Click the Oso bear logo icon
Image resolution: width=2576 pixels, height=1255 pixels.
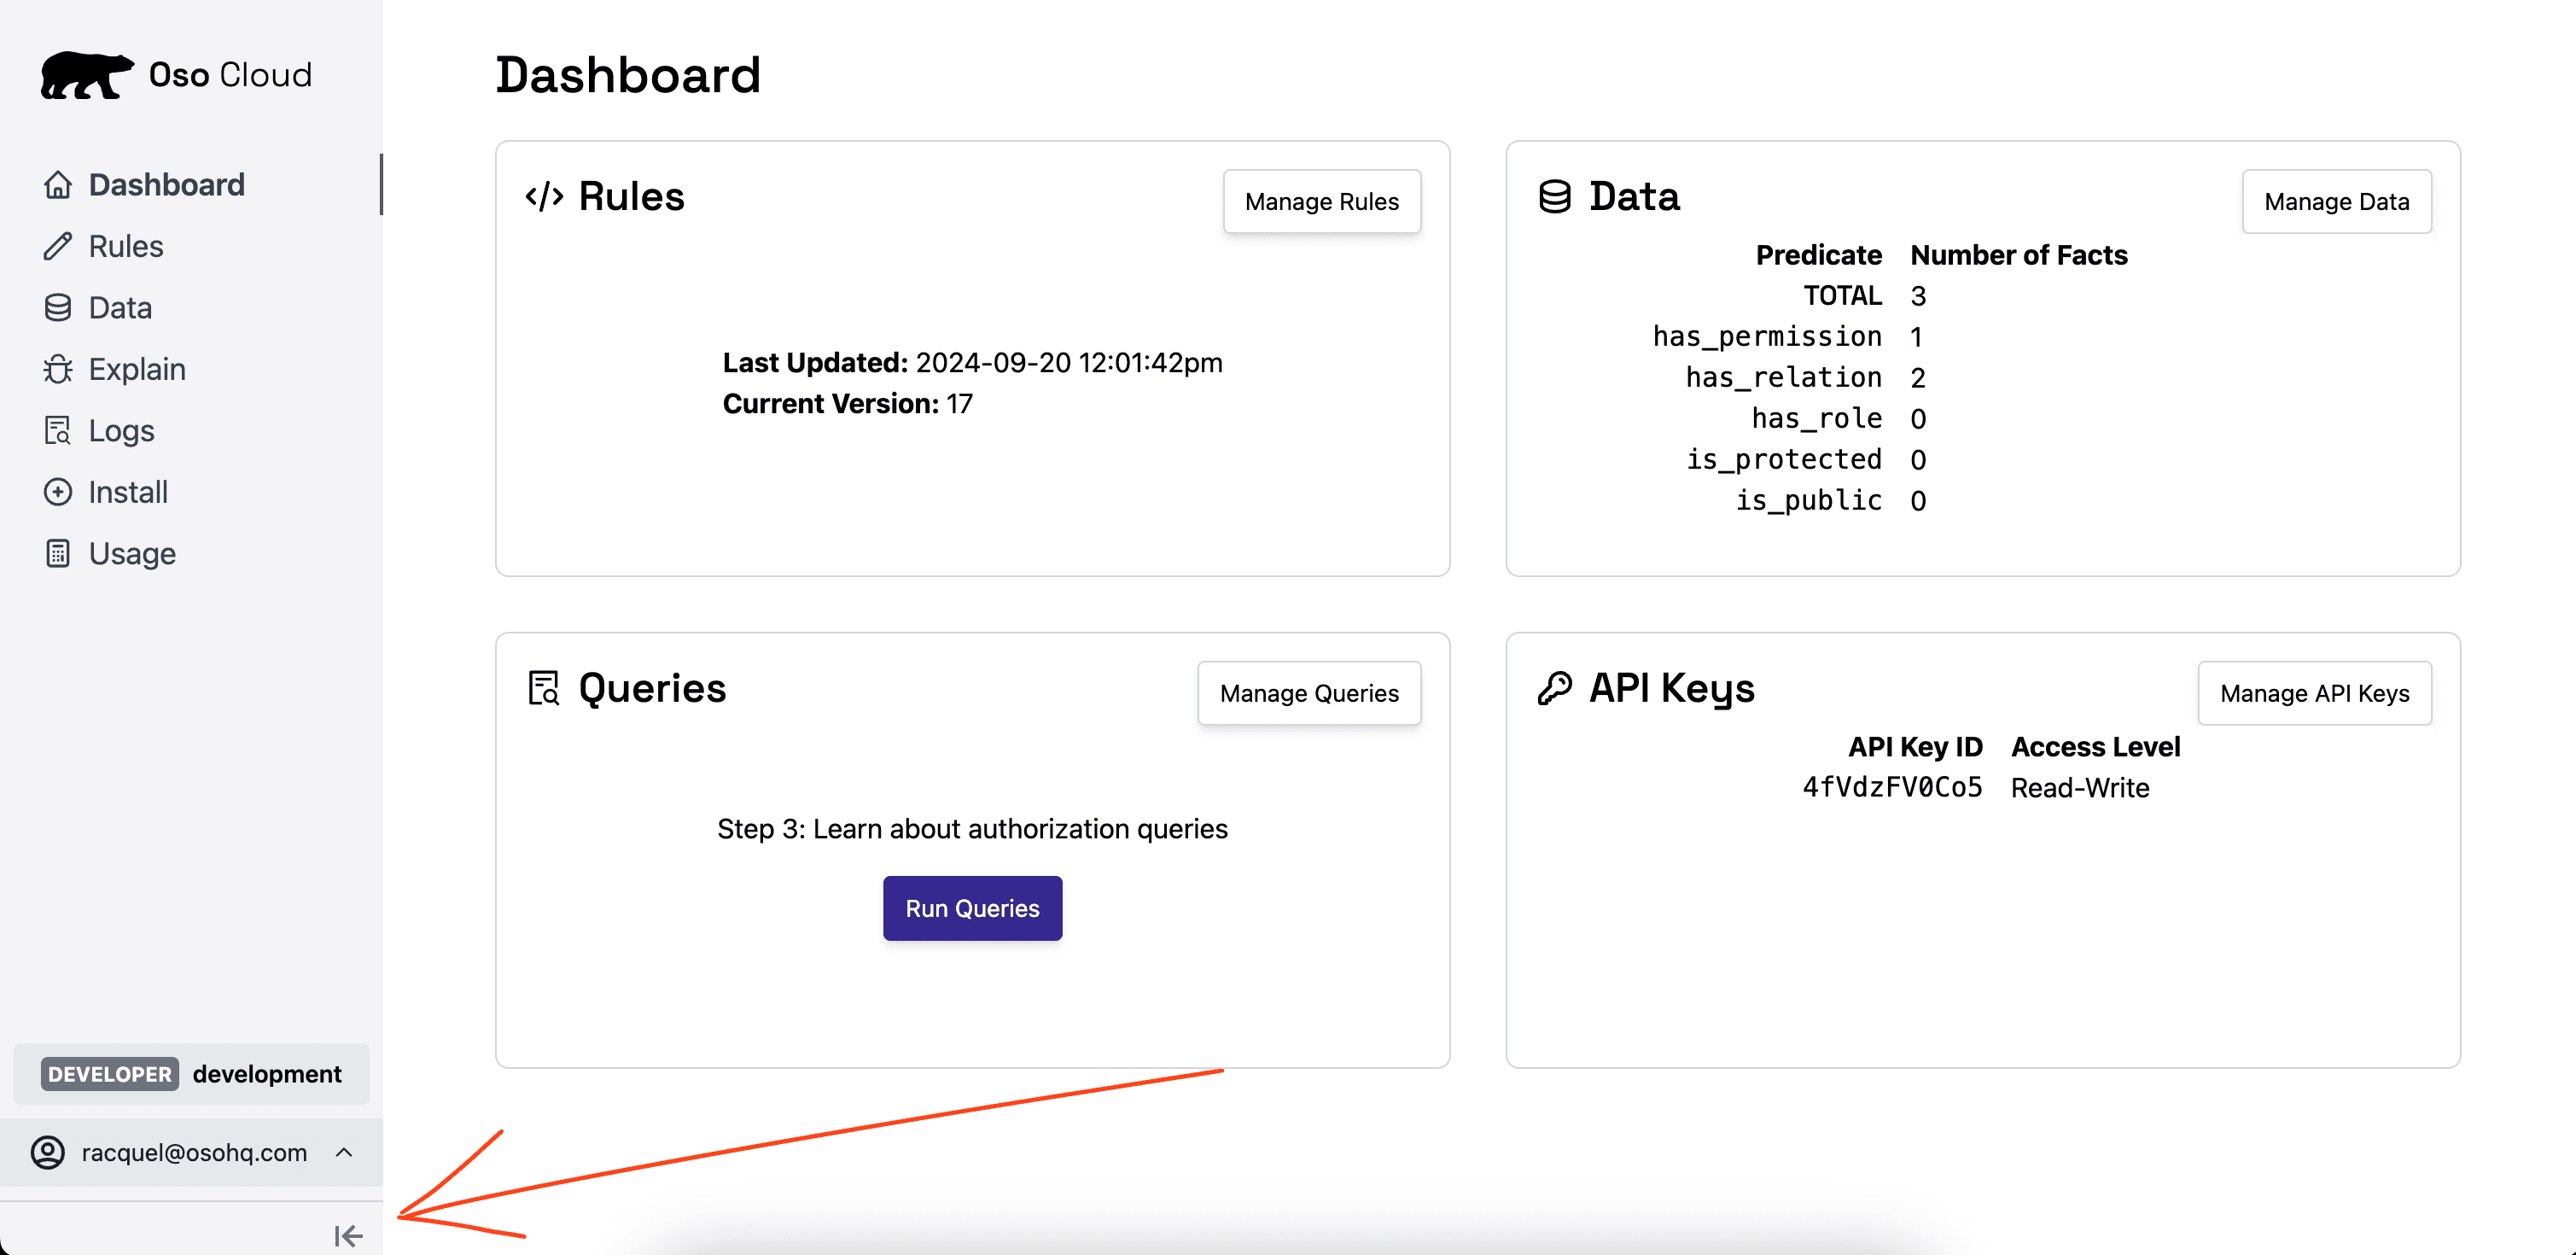pos(86,75)
